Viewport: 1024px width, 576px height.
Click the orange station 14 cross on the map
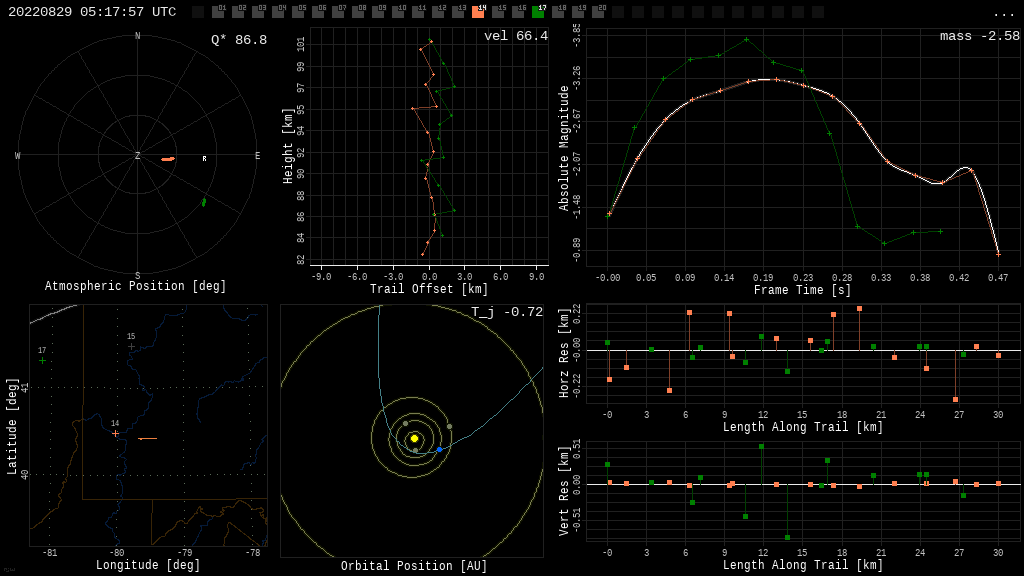click(x=115, y=433)
